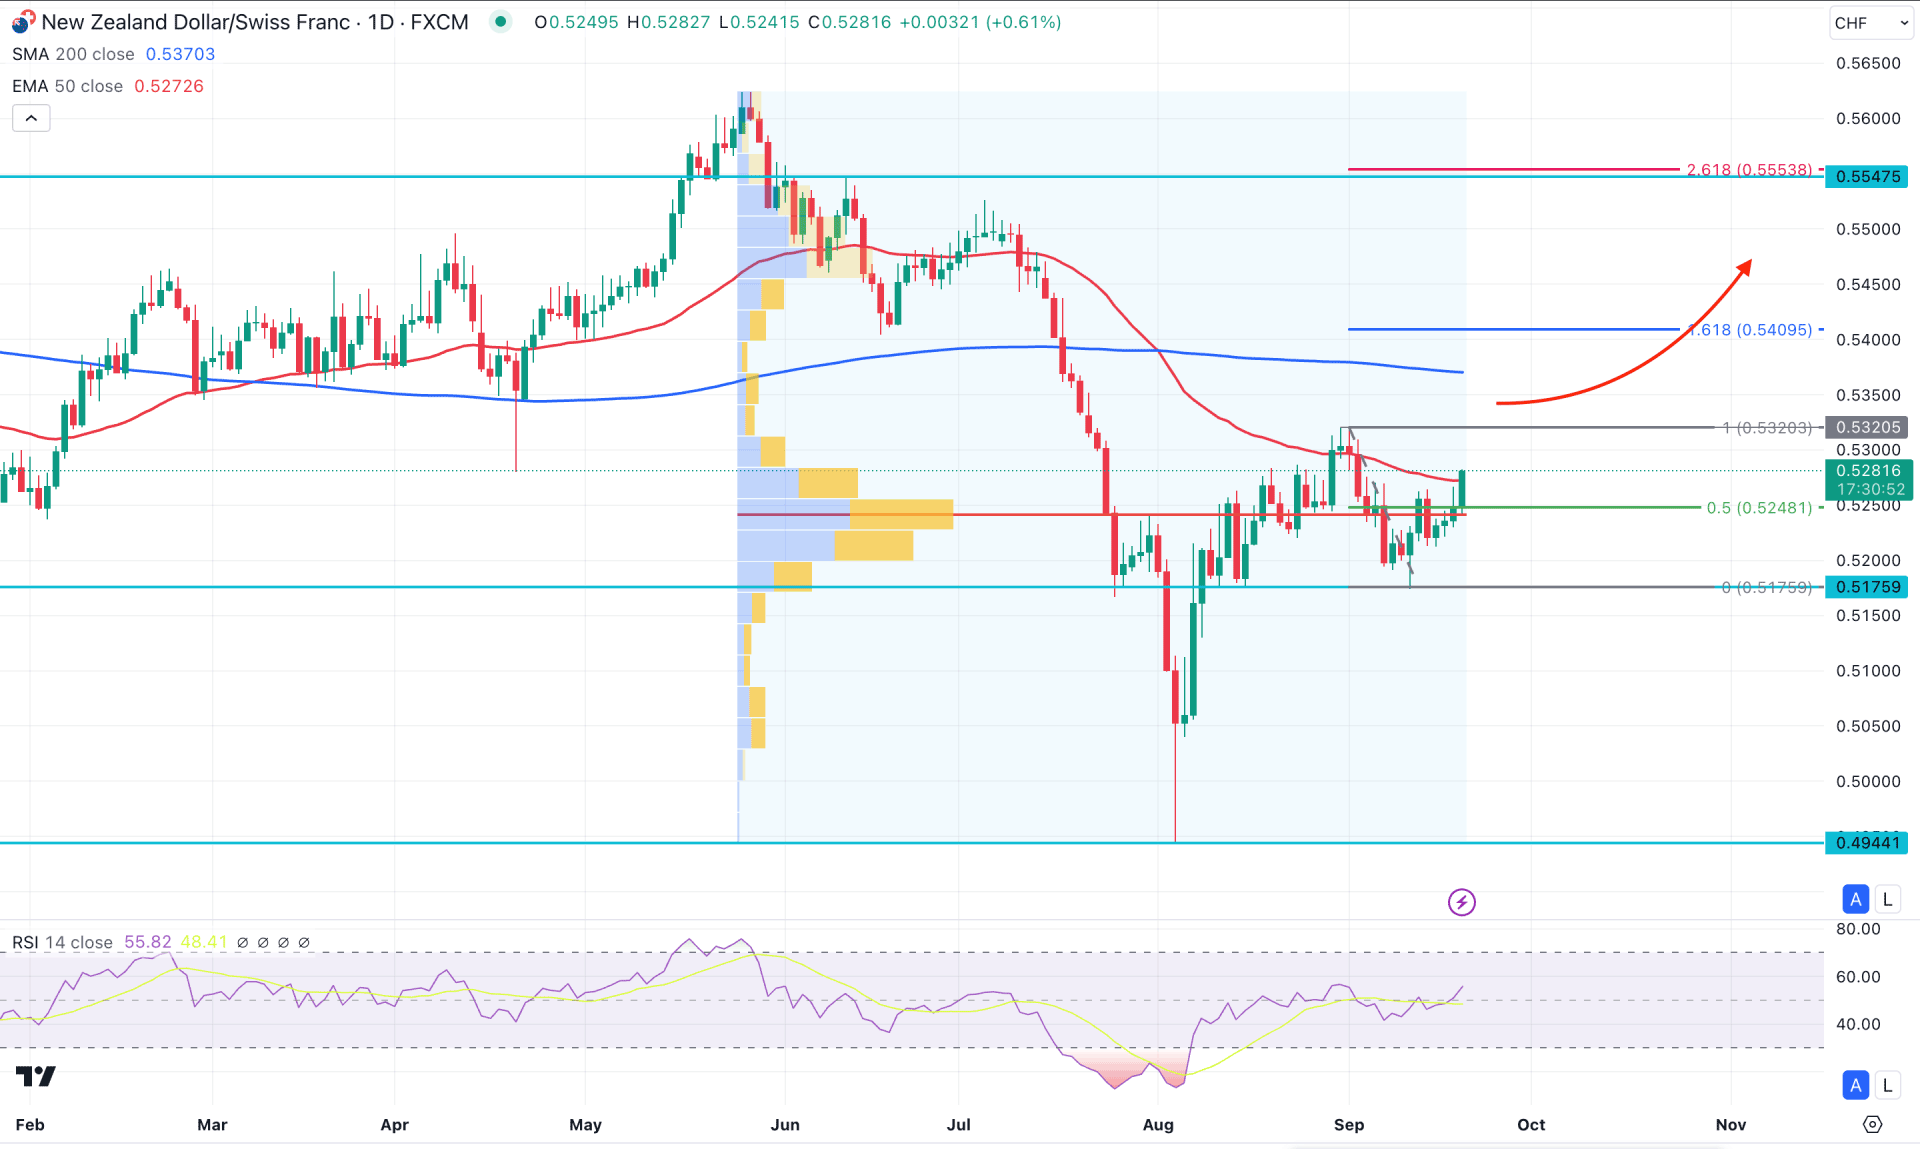The height and width of the screenshot is (1149, 1920).
Task: Click the closing price value C0.52816
Action: [849, 22]
